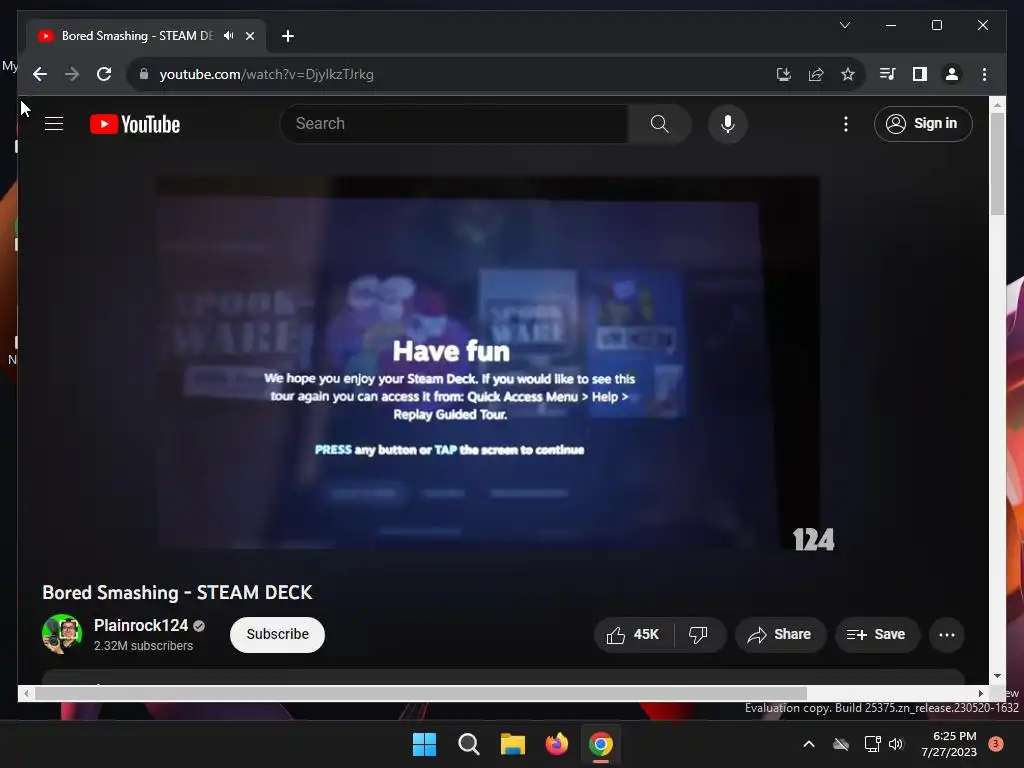Viewport: 1024px width, 768px height.
Task: Open the Plainrock124 channel name link
Action: (x=141, y=626)
